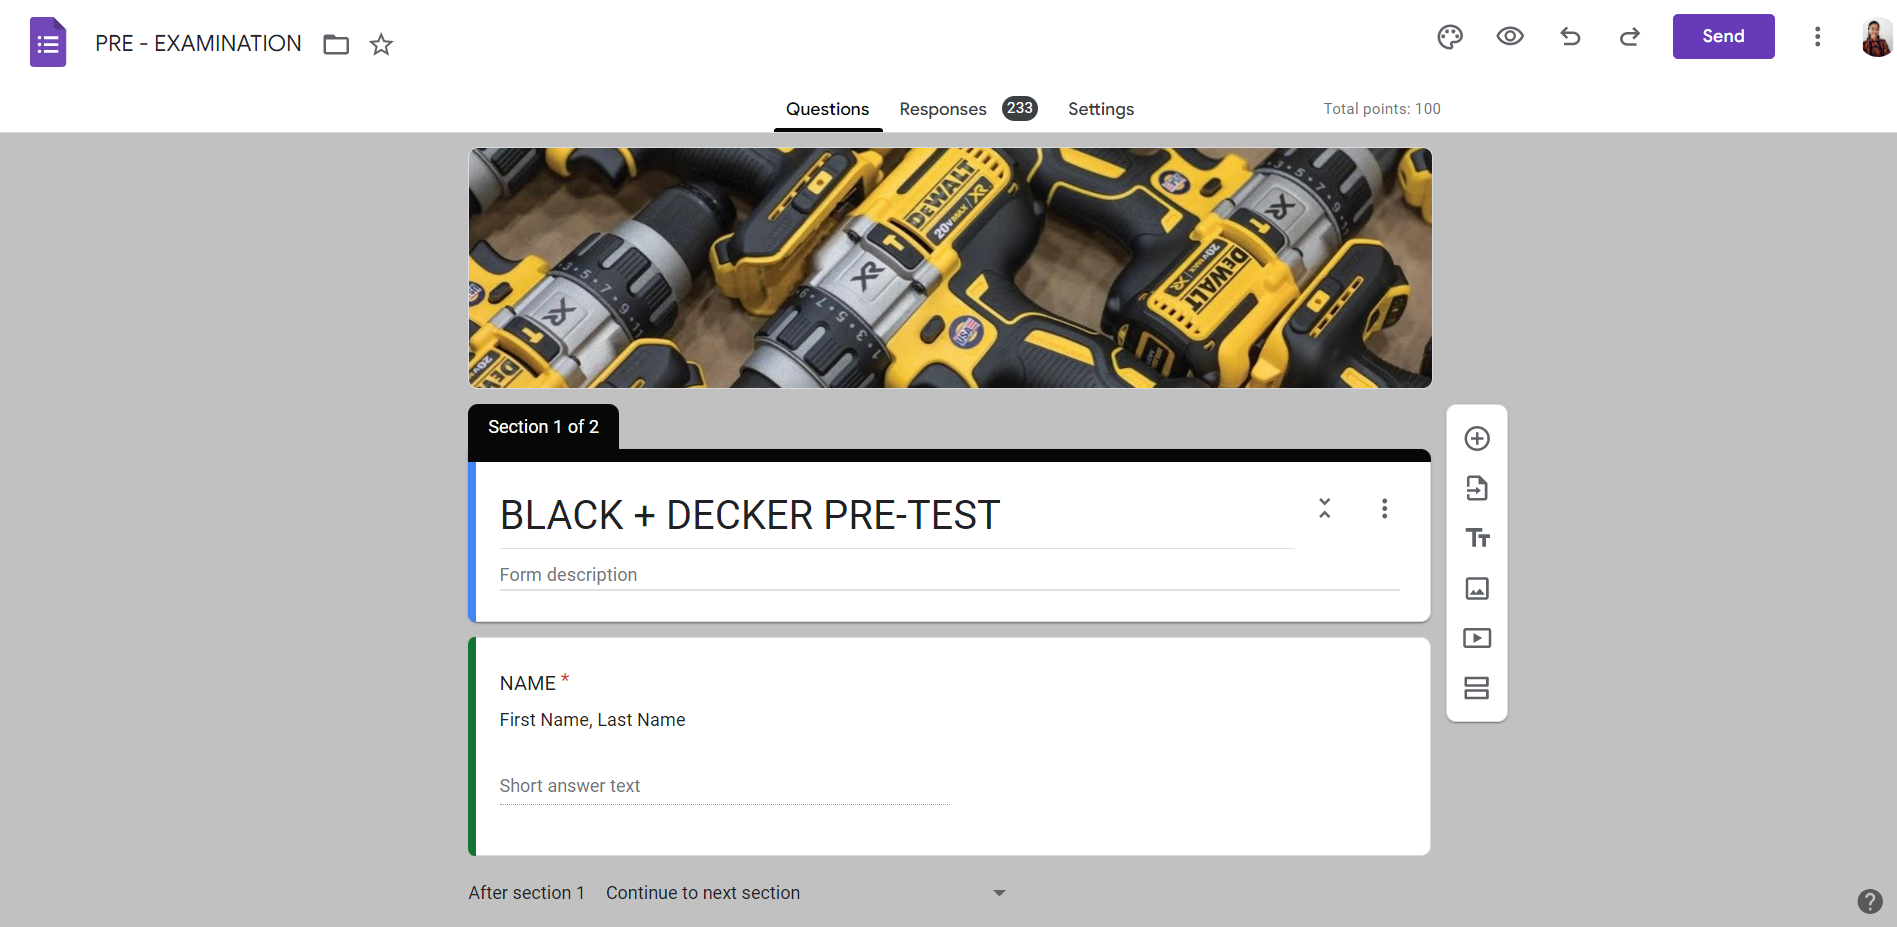This screenshot has height=927, width=1897.
Task: Open the After section 1 dropdown
Action: click(x=805, y=893)
